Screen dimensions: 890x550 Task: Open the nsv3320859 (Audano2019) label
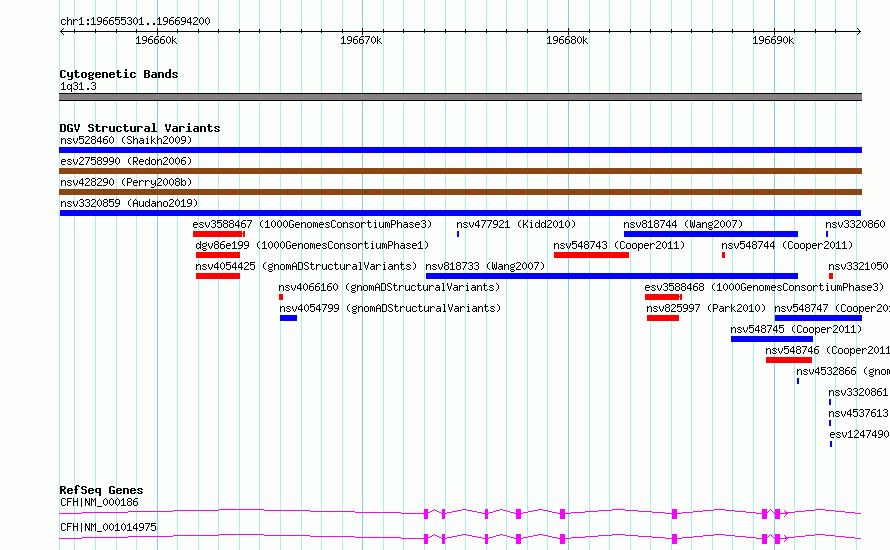coord(129,203)
